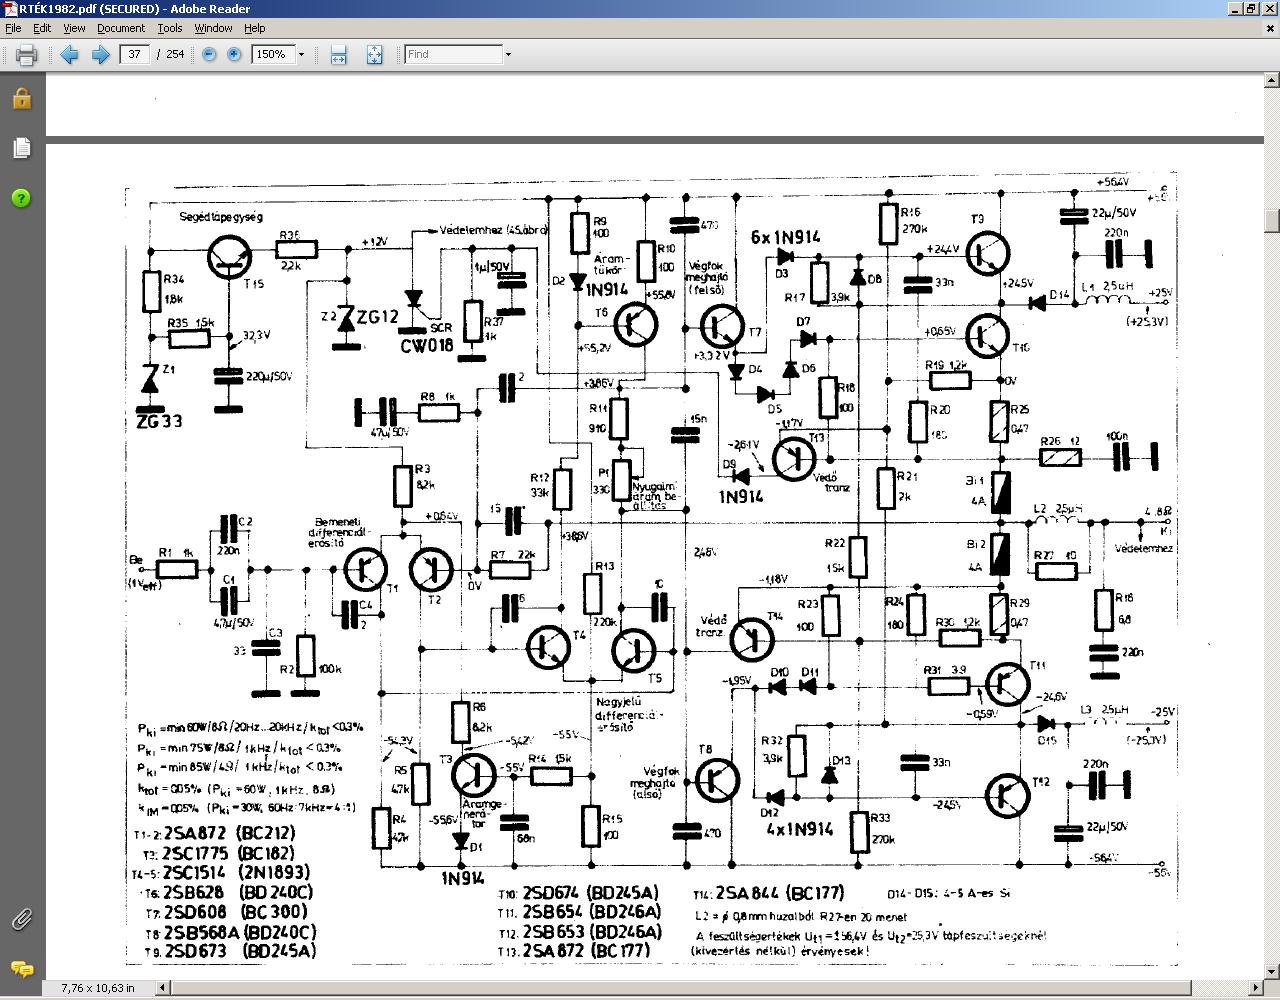Click the scrollbar up arrow
Viewport: 1280px width, 1000px height.
[x=1272, y=79]
